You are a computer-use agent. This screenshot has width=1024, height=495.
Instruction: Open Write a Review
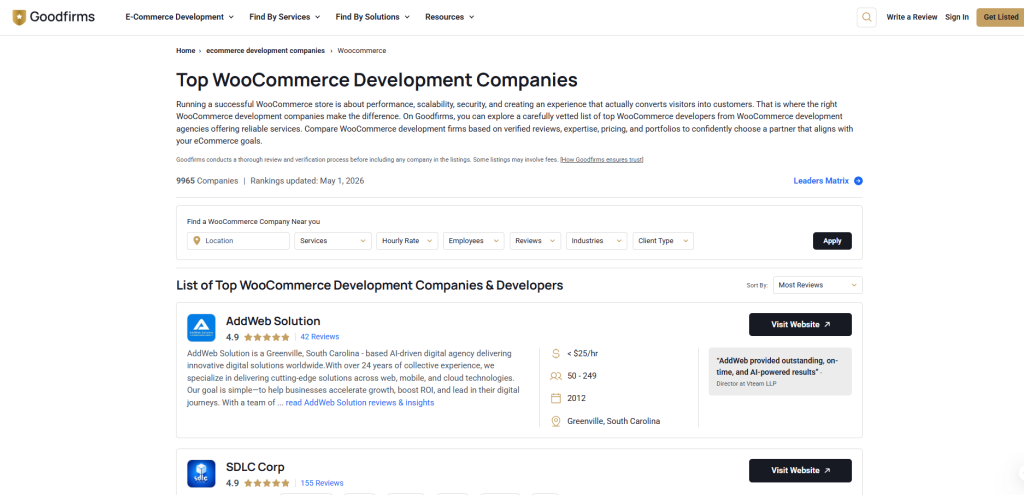(x=912, y=17)
